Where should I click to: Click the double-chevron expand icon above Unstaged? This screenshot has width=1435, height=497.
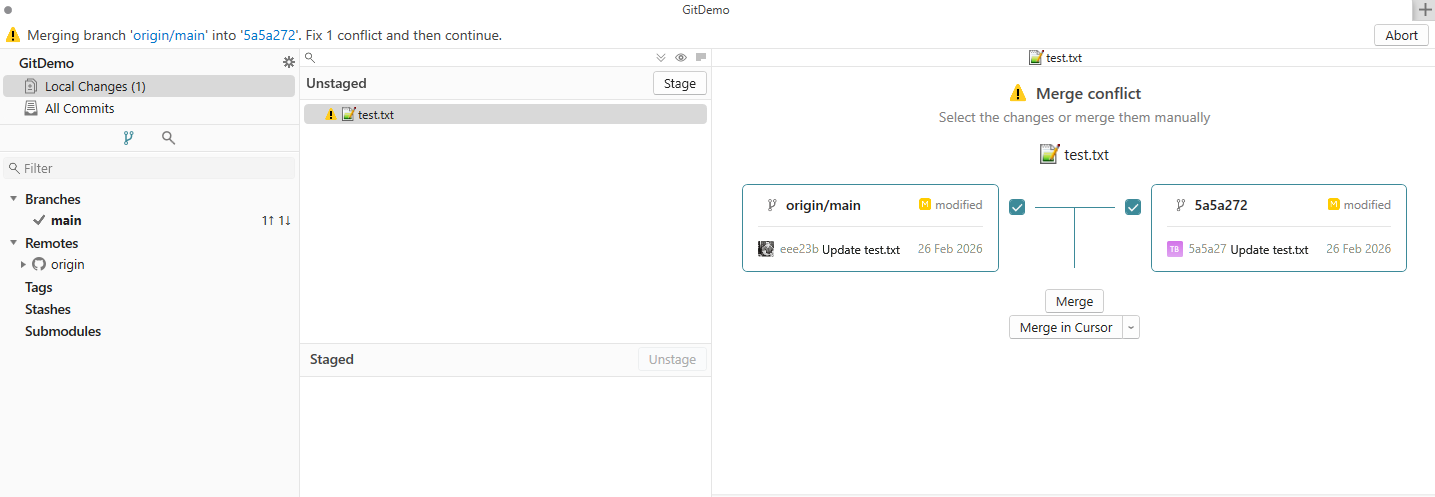(661, 58)
